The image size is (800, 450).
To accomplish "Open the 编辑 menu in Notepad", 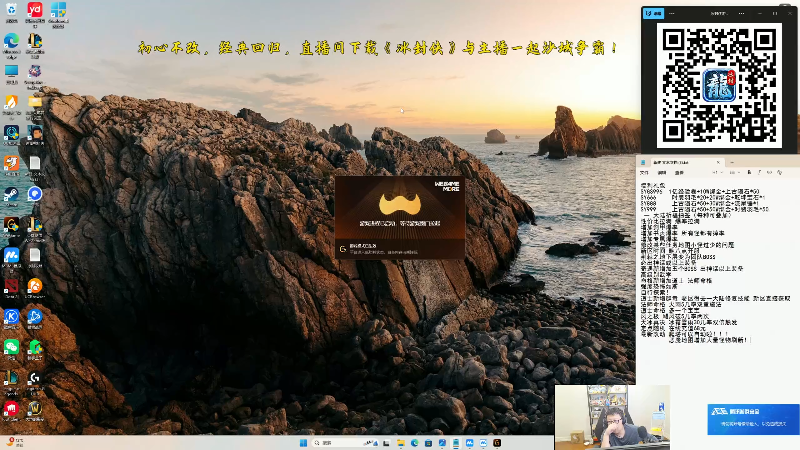I will [x=662, y=173].
